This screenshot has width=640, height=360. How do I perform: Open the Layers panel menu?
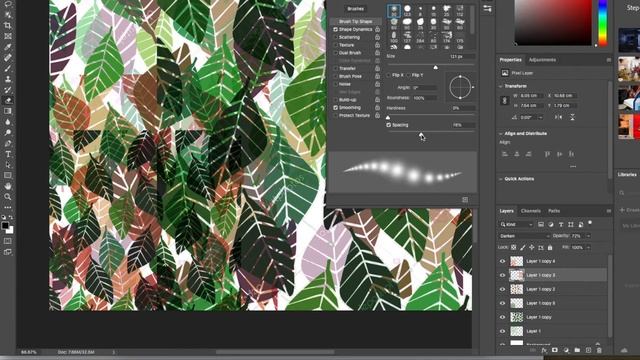(x=609, y=211)
